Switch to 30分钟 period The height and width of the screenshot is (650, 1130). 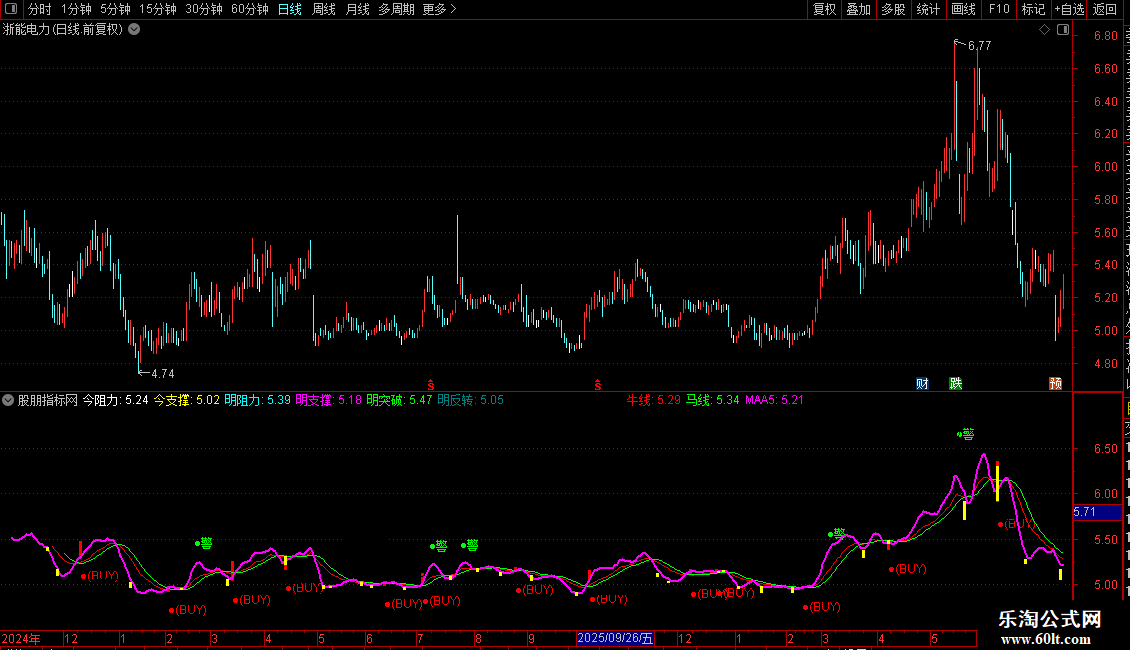[204, 9]
